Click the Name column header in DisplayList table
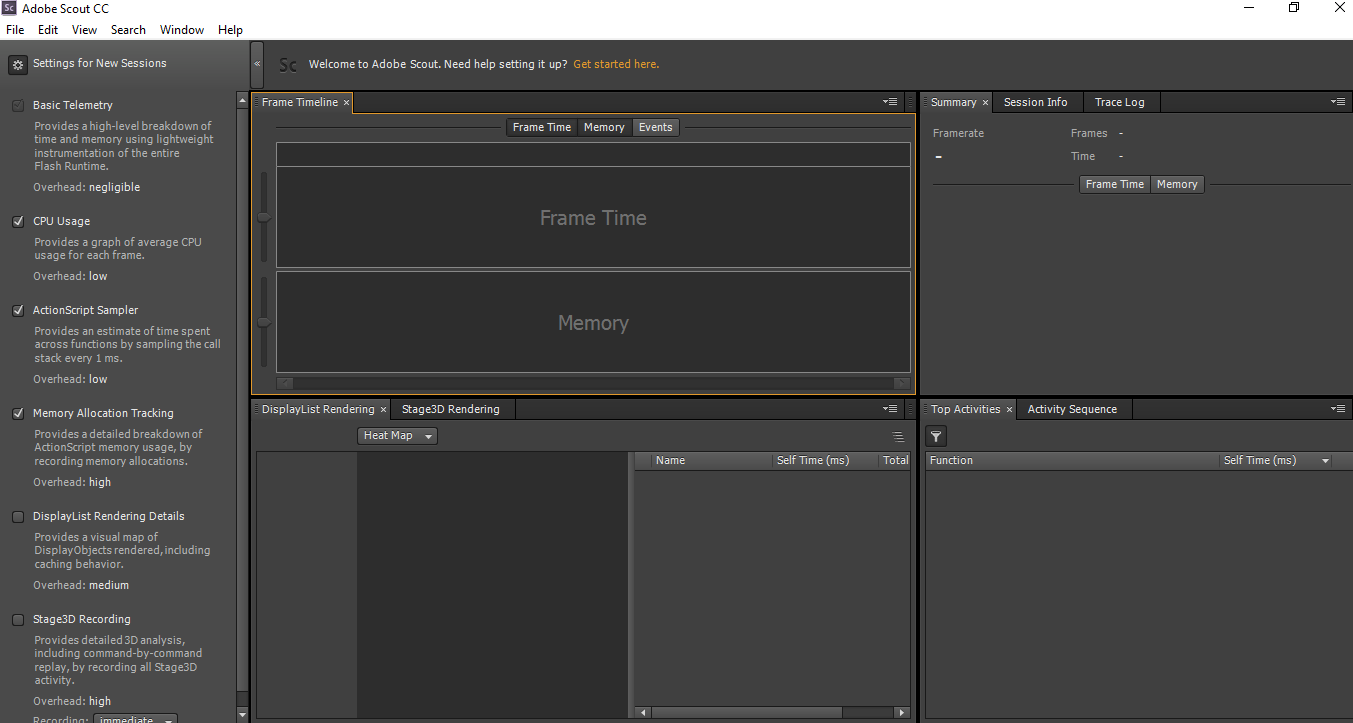 click(x=711, y=461)
